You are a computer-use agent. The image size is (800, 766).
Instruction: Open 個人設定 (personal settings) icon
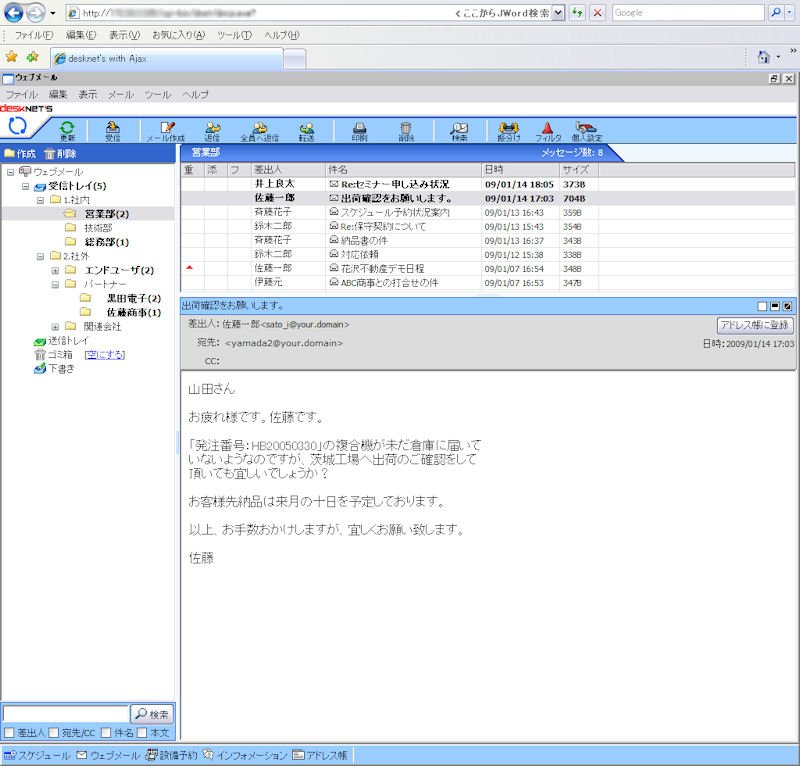pyautogui.click(x=586, y=131)
